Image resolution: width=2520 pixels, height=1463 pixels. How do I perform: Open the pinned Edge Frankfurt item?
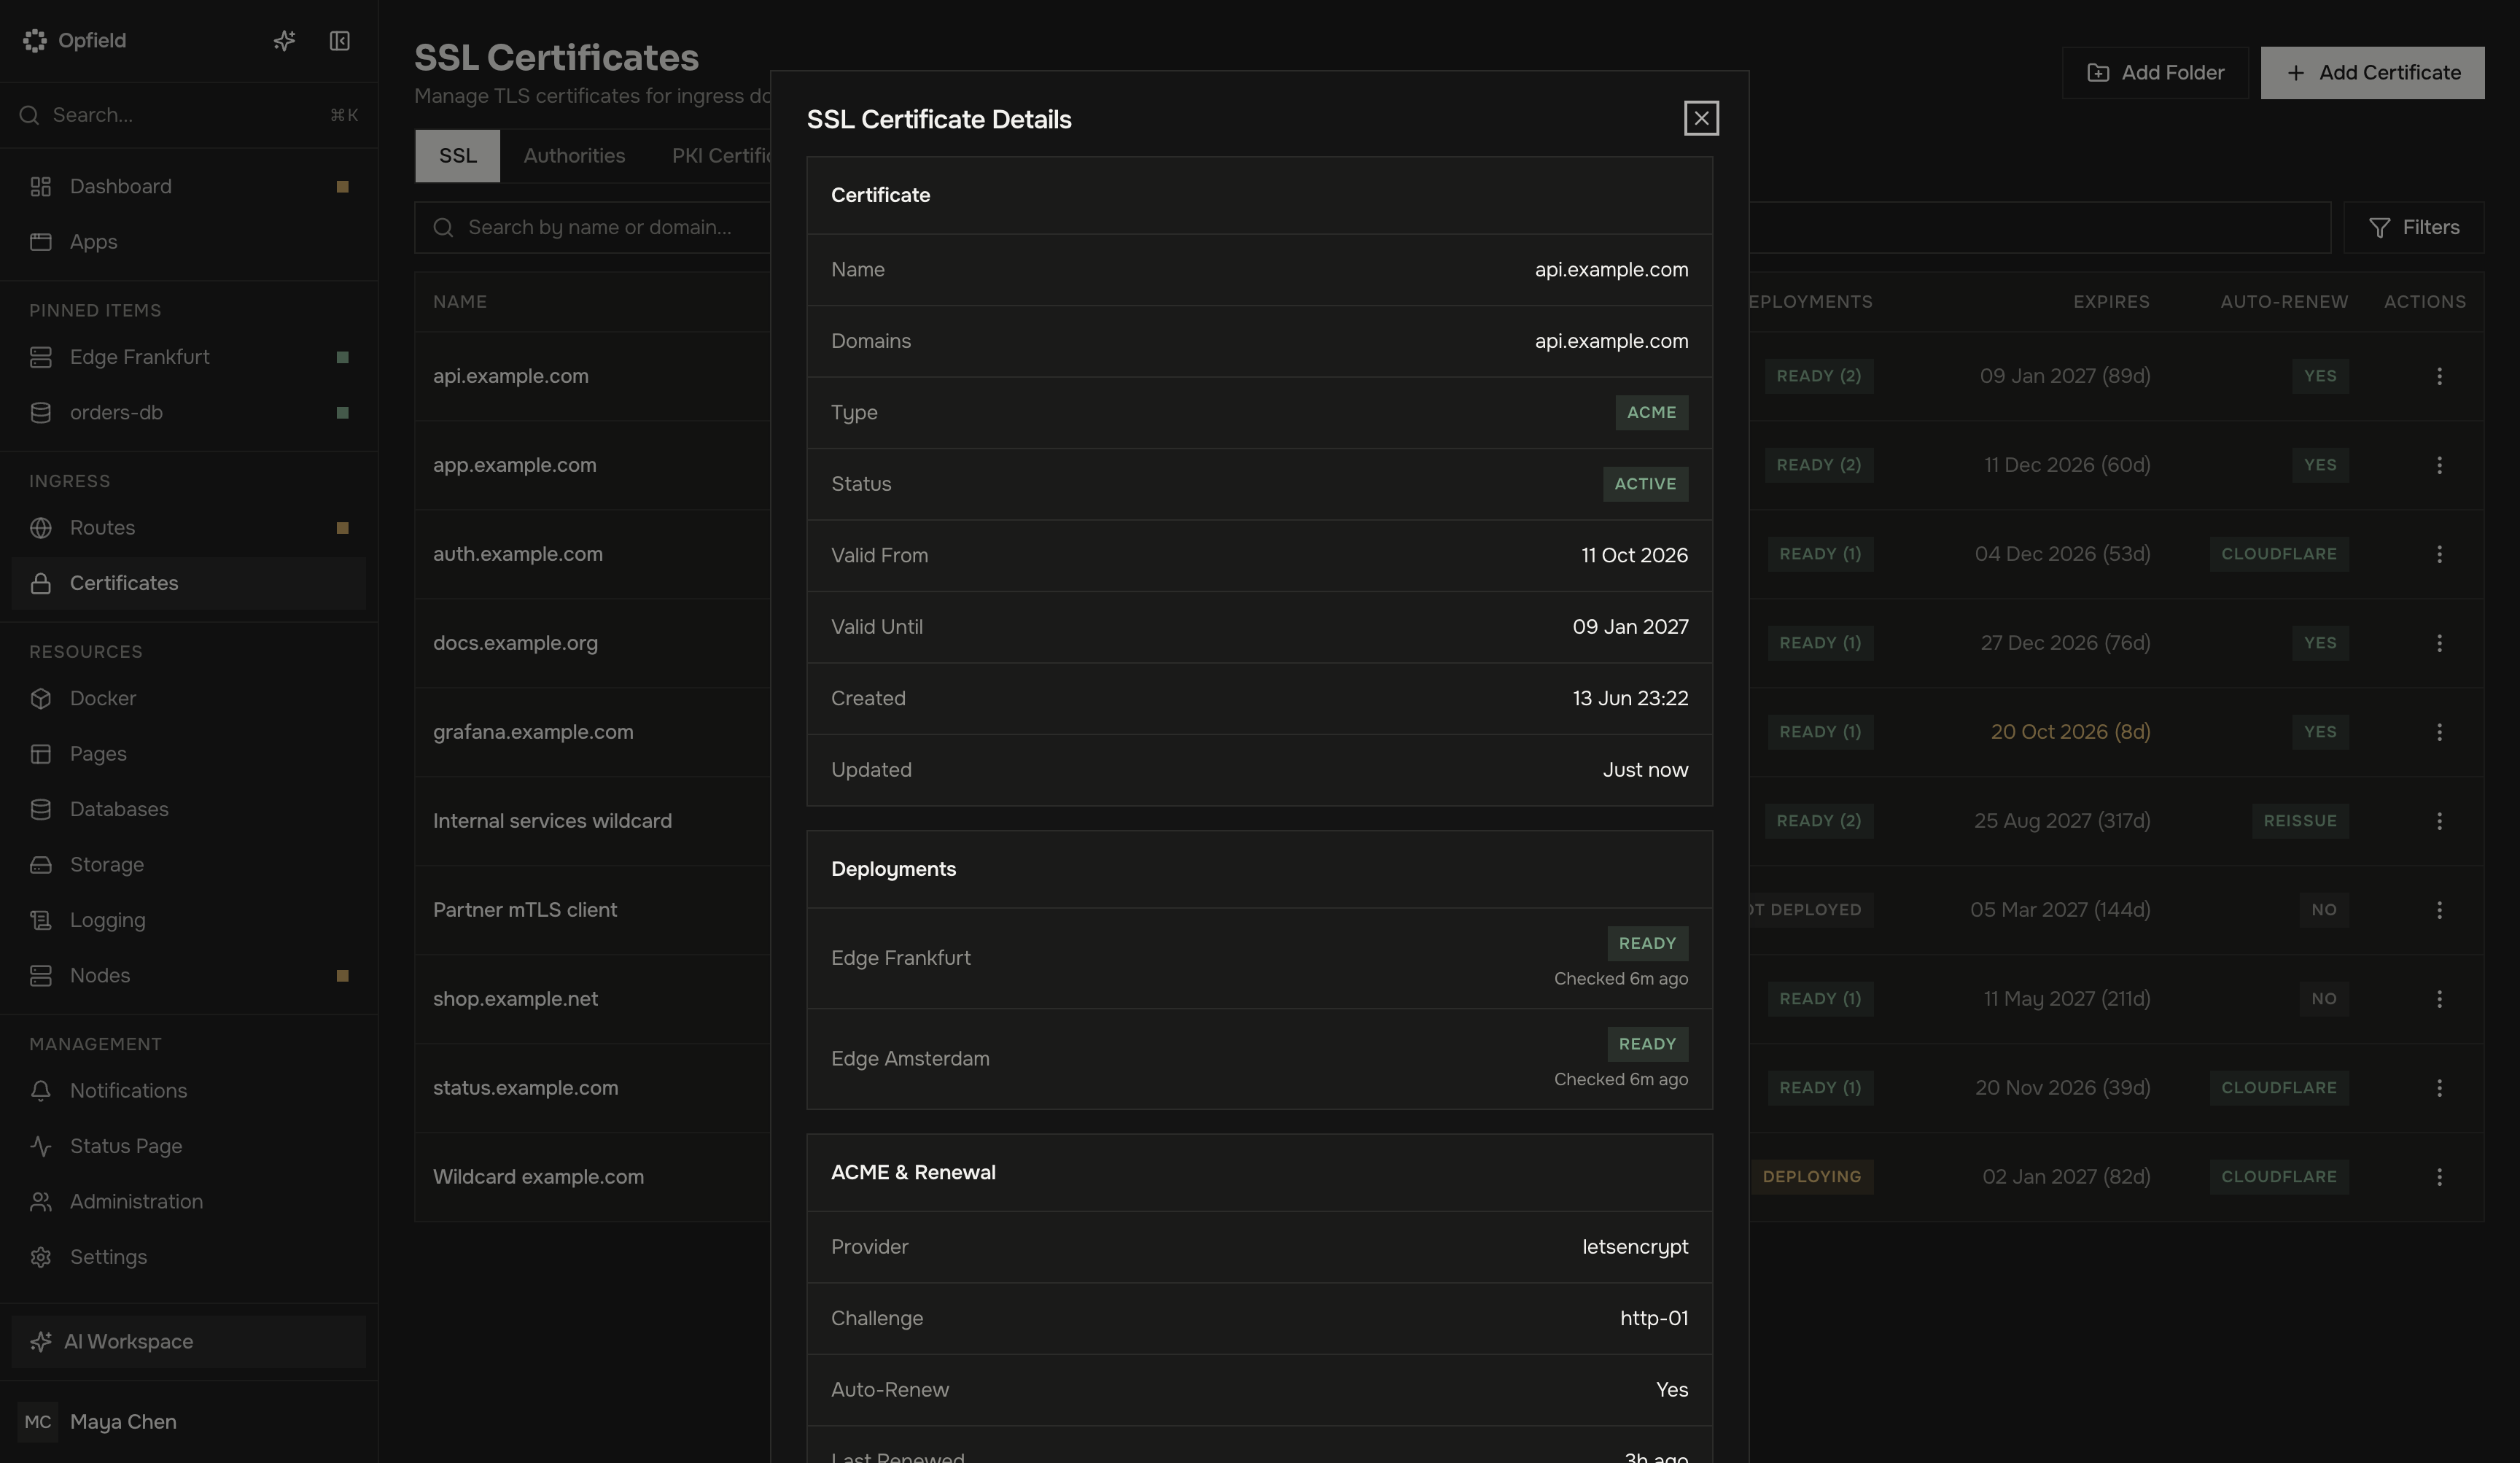189,357
